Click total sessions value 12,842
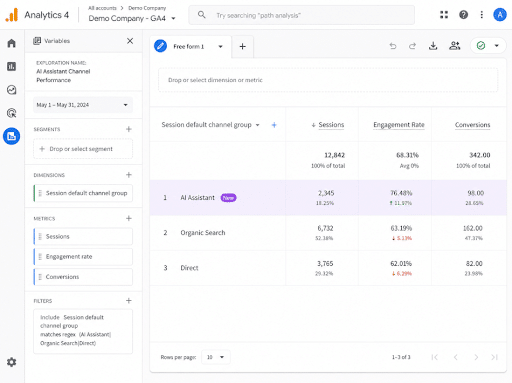 click(334, 155)
